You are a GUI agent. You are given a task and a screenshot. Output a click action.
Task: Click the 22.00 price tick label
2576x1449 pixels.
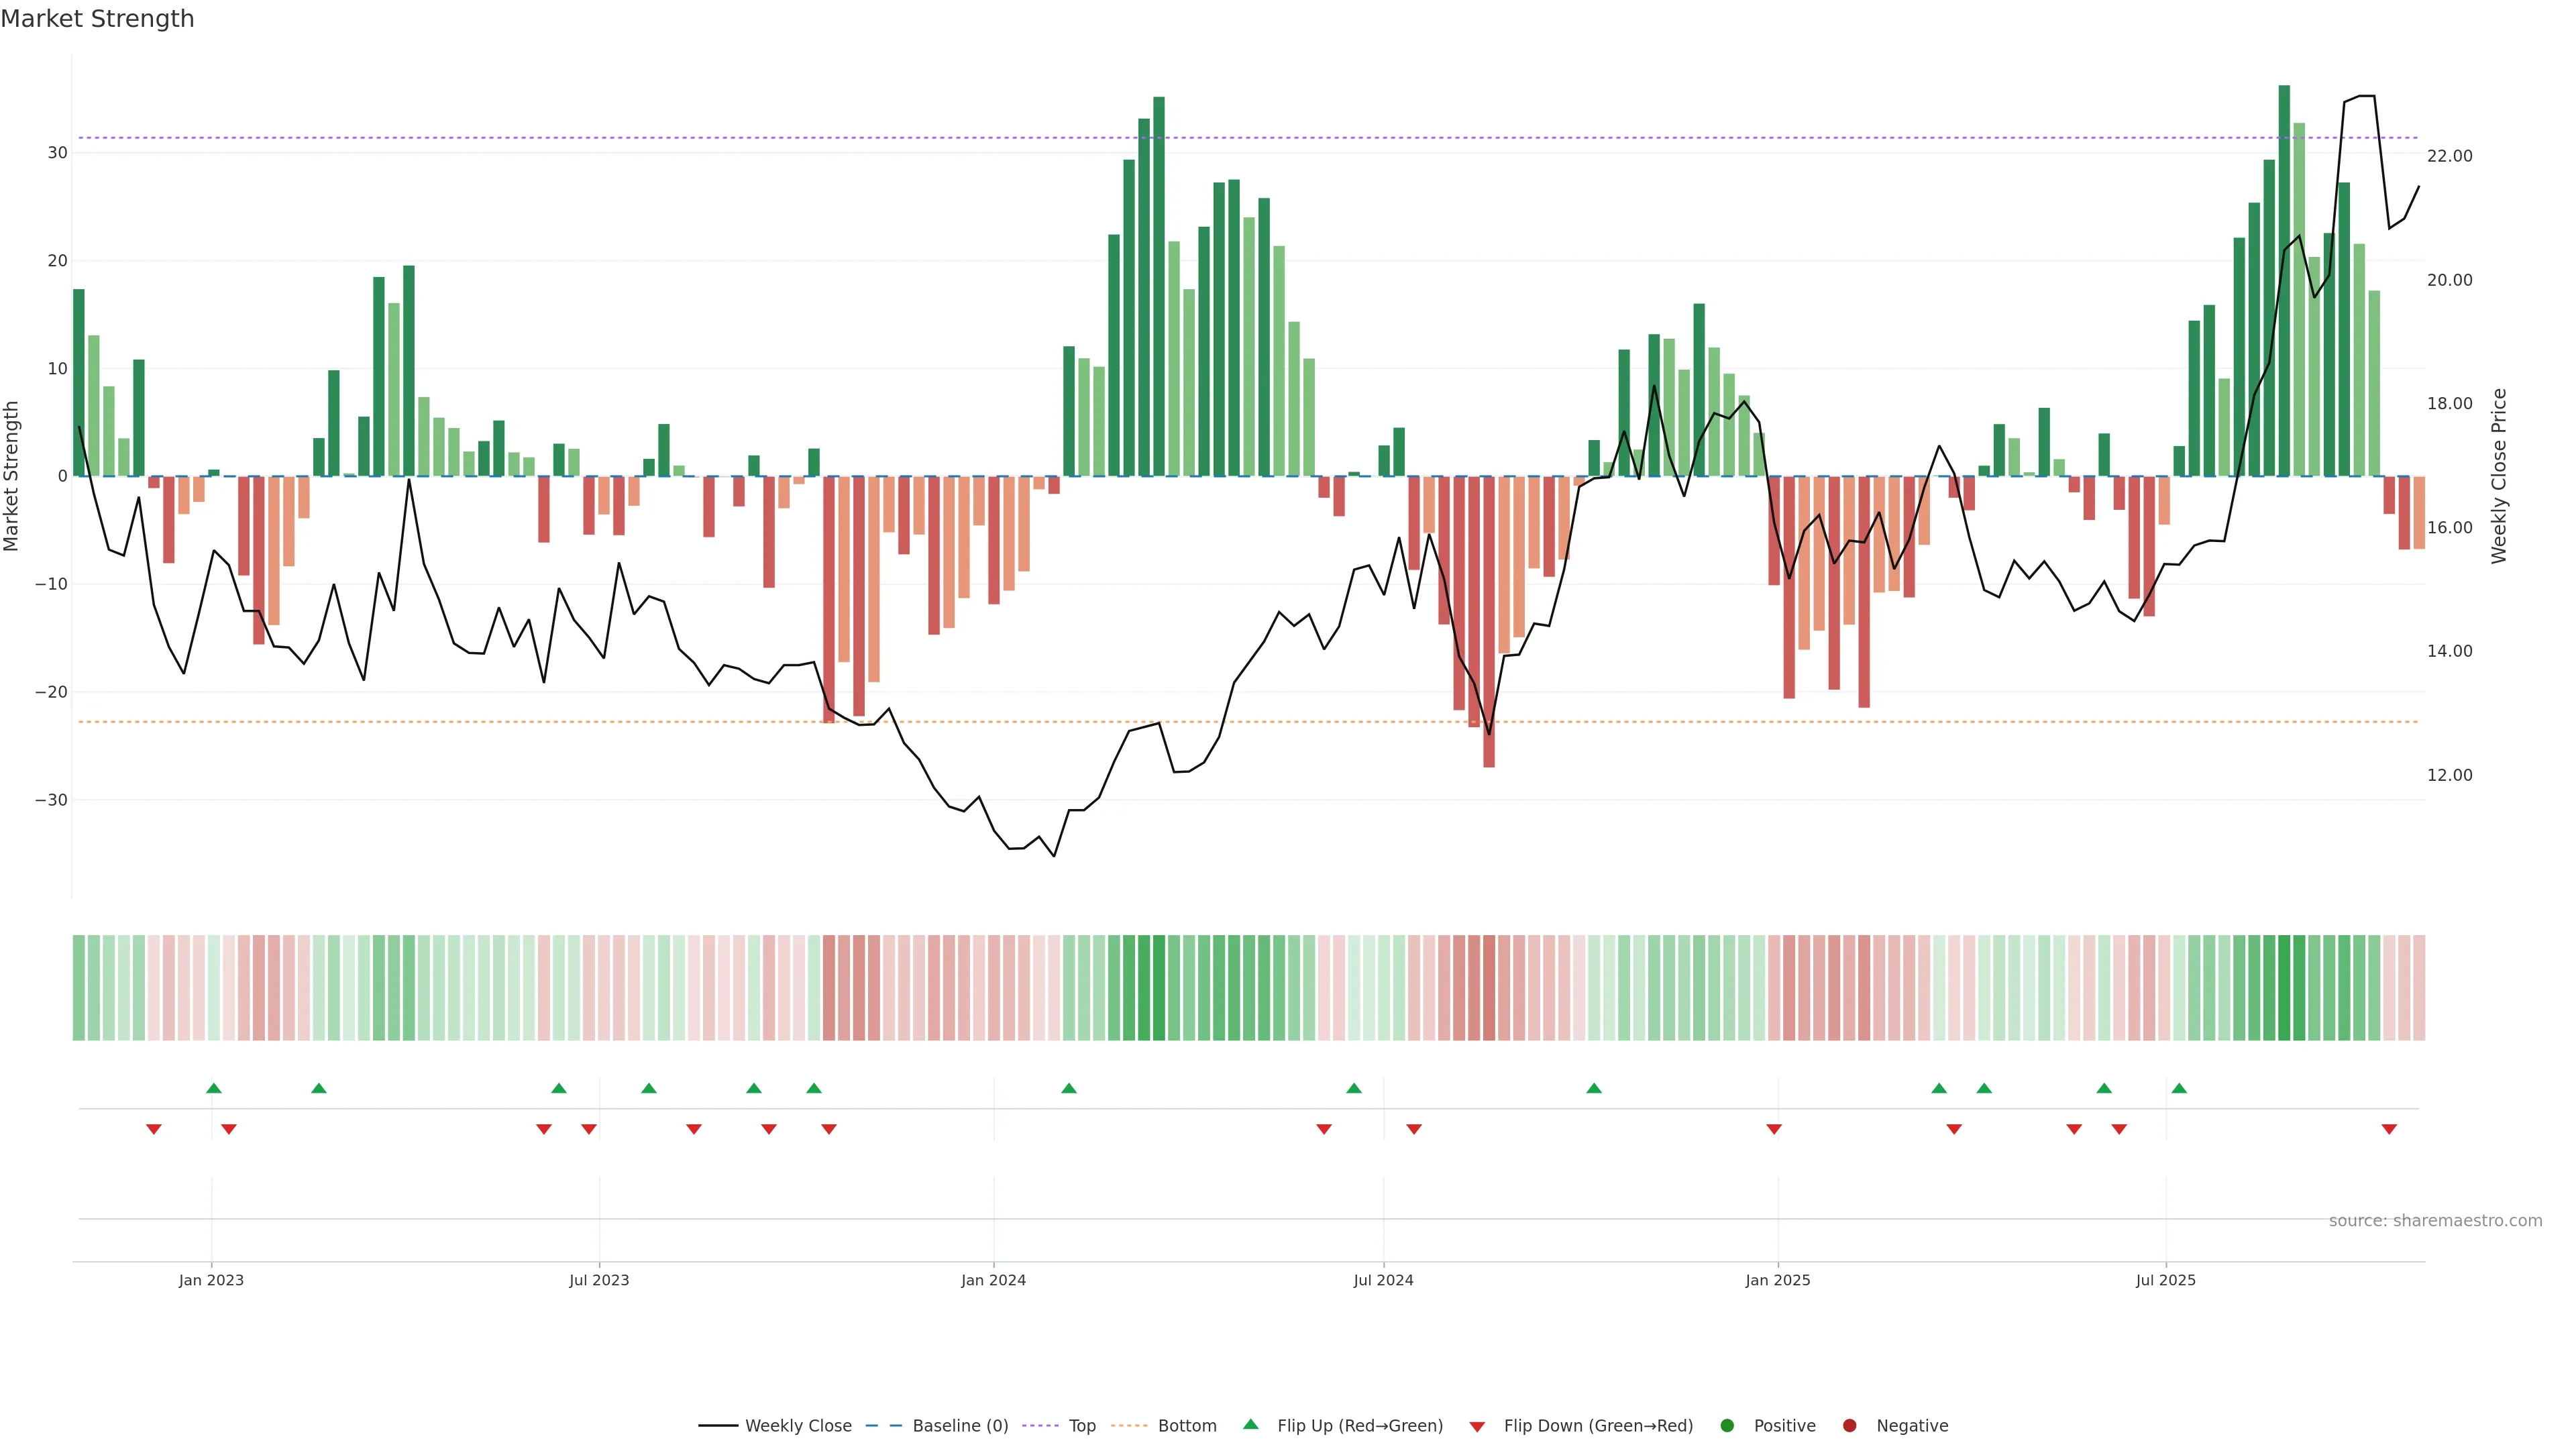point(2449,156)
